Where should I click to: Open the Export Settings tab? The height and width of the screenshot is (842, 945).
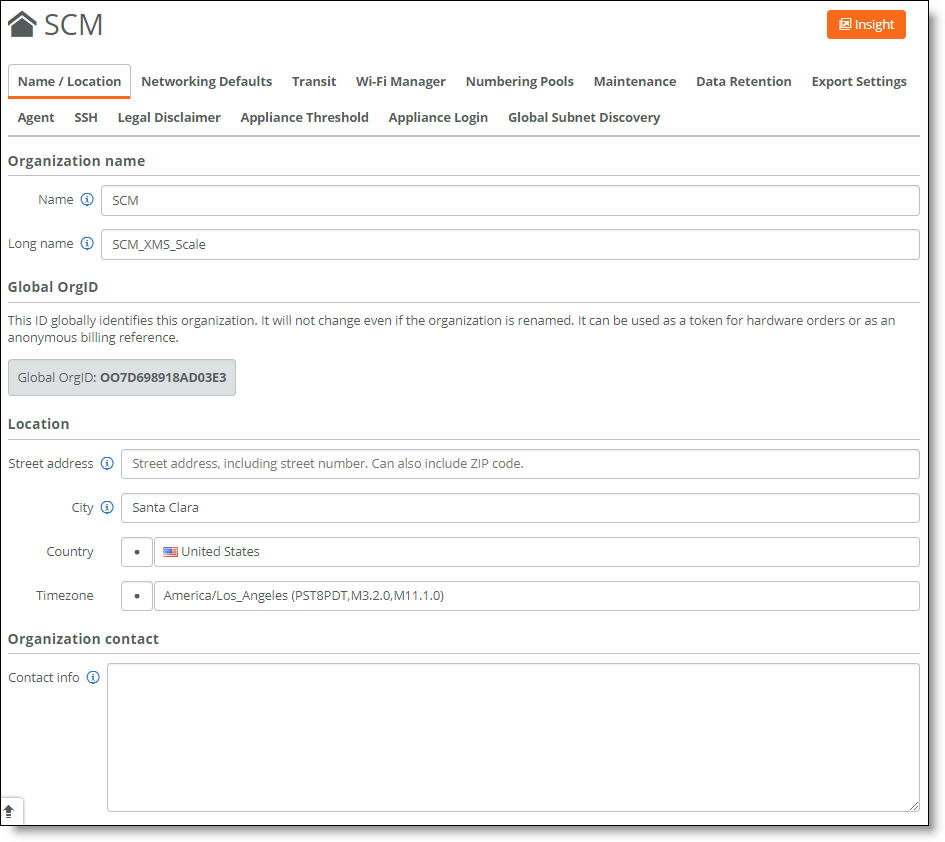tap(859, 81)
